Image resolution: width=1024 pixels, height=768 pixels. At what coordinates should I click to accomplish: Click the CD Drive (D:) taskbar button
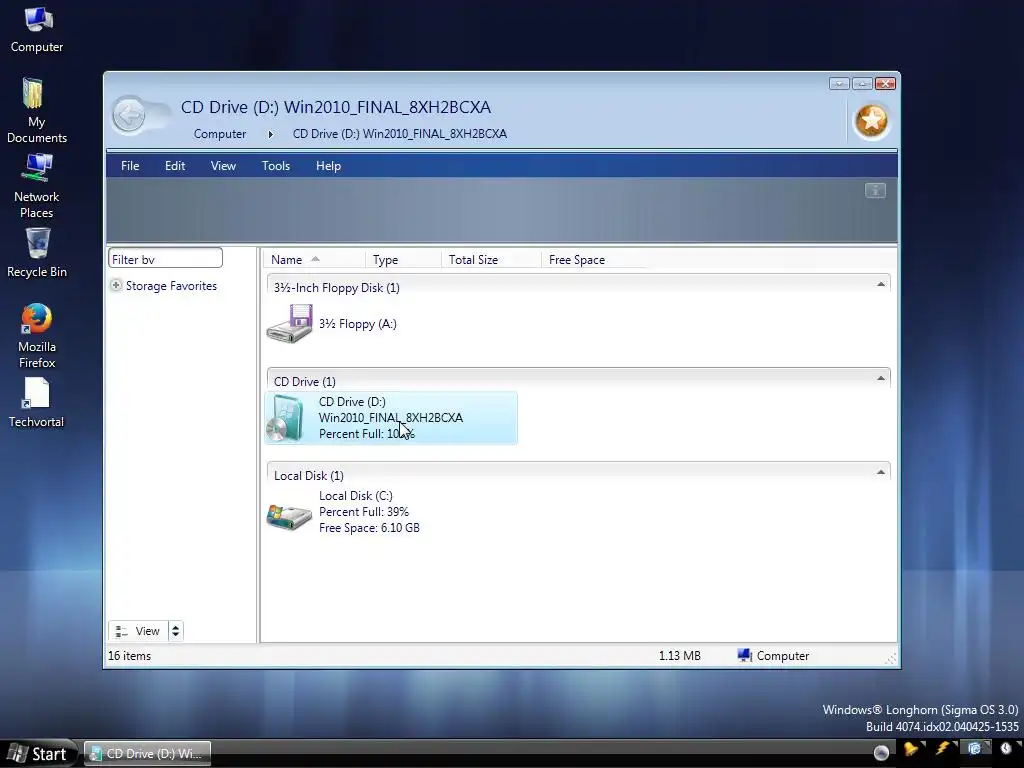(x=148, y=754)
